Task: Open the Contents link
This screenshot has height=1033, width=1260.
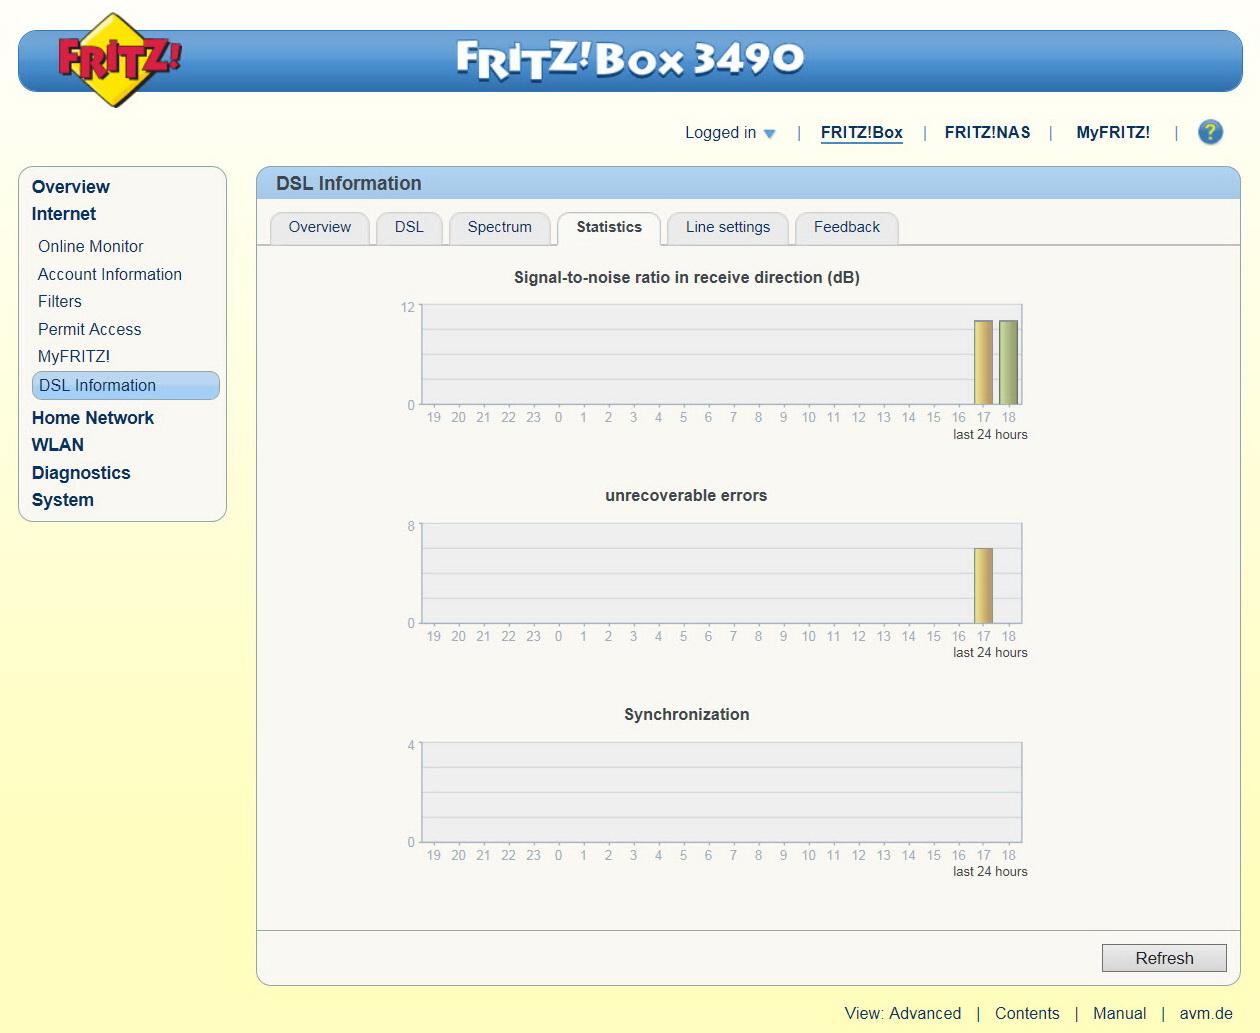Action: (1027, 1013)
